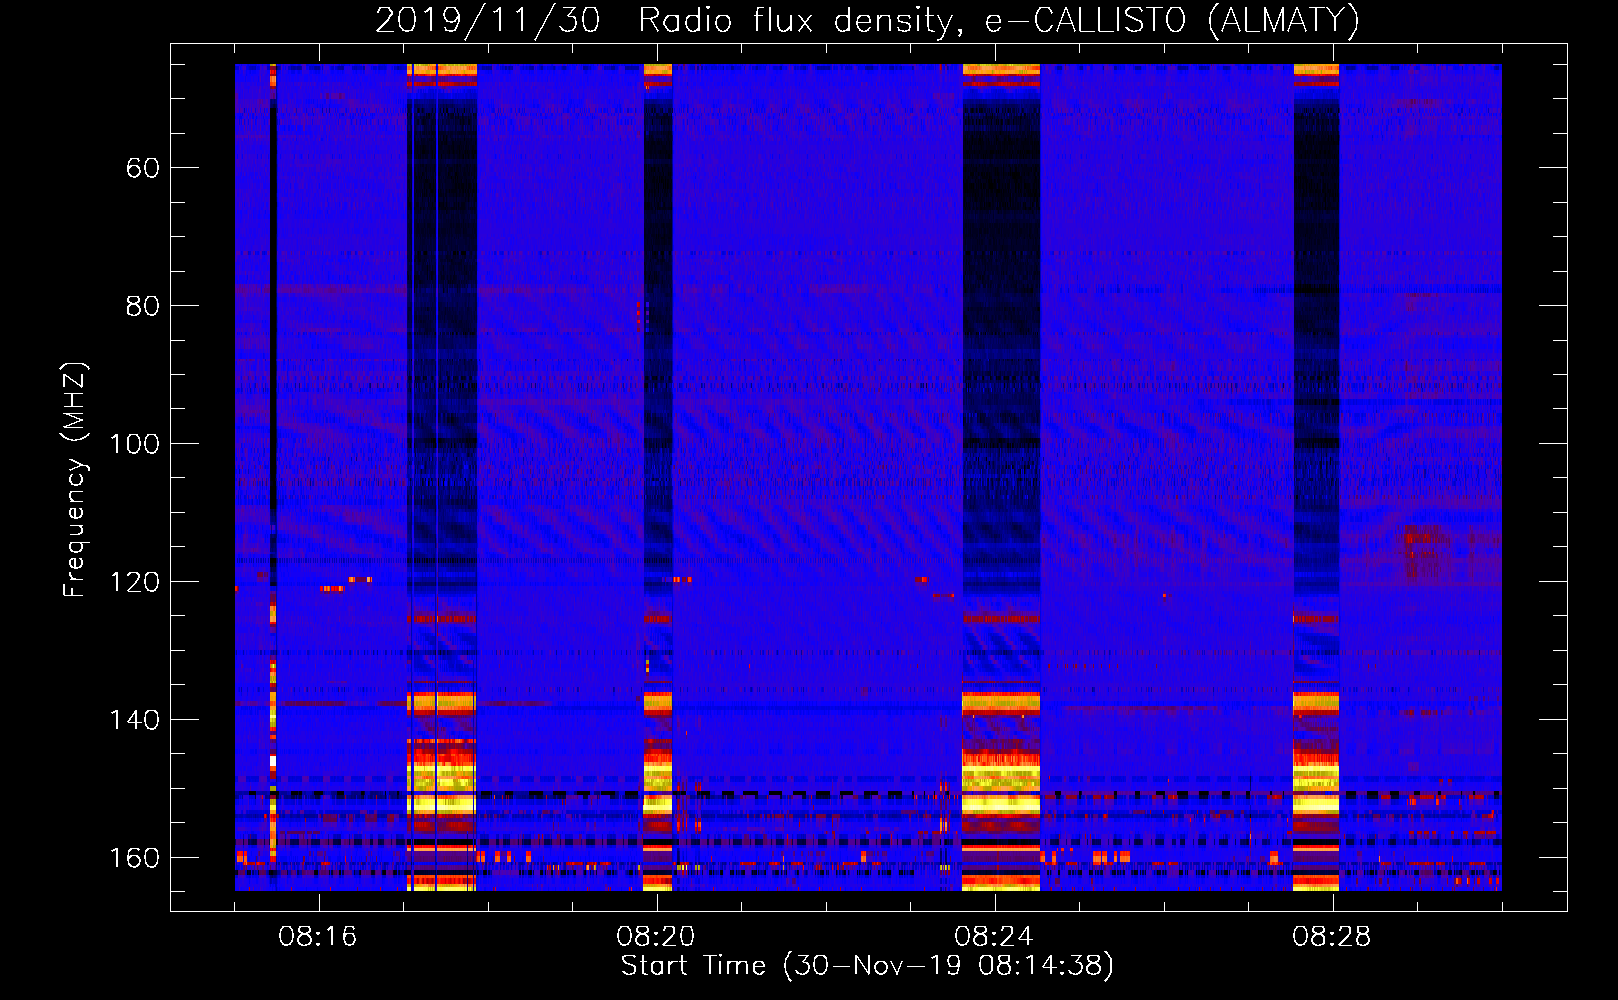
Task: Click the 140 frequency tick label
Action: (135, 720)
